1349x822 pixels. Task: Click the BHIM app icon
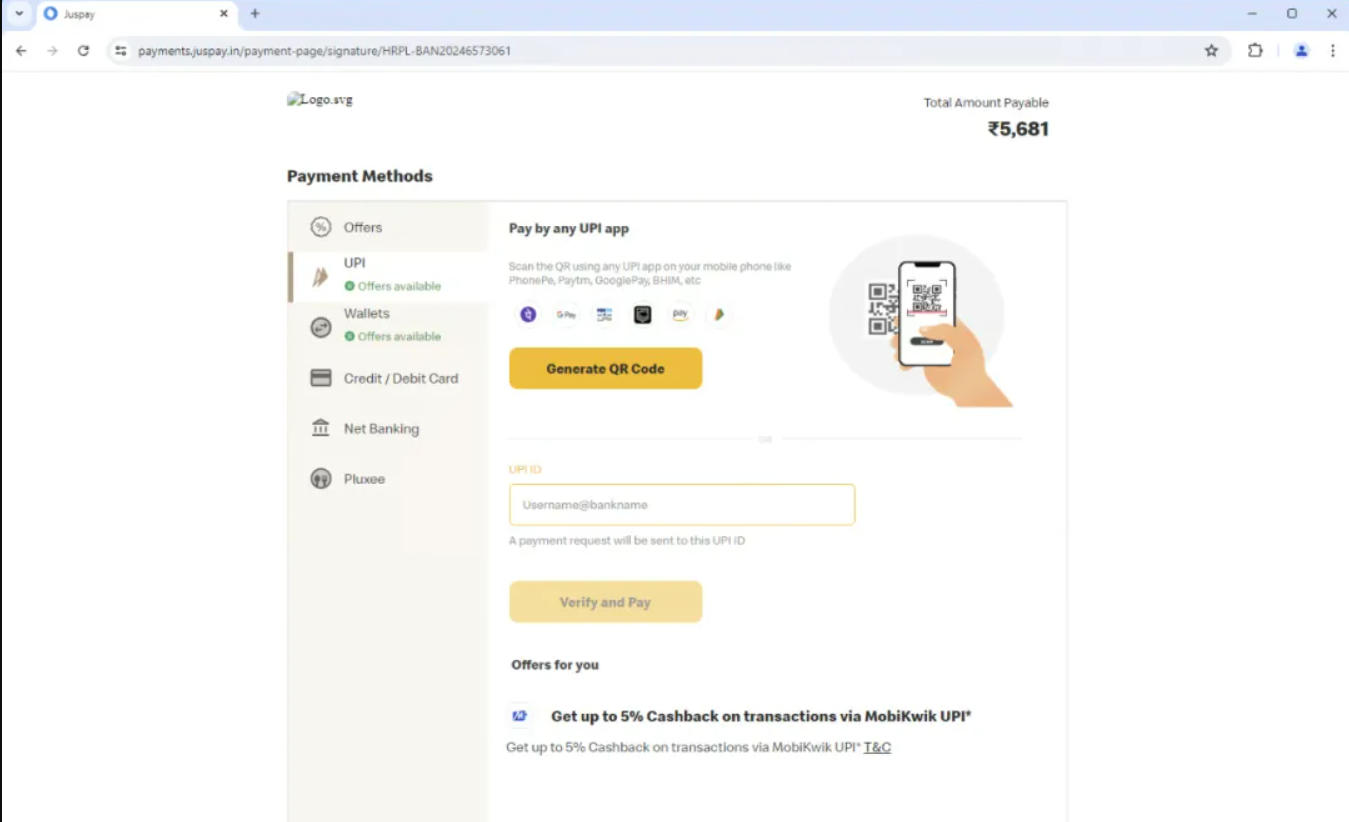pos(718,315)
